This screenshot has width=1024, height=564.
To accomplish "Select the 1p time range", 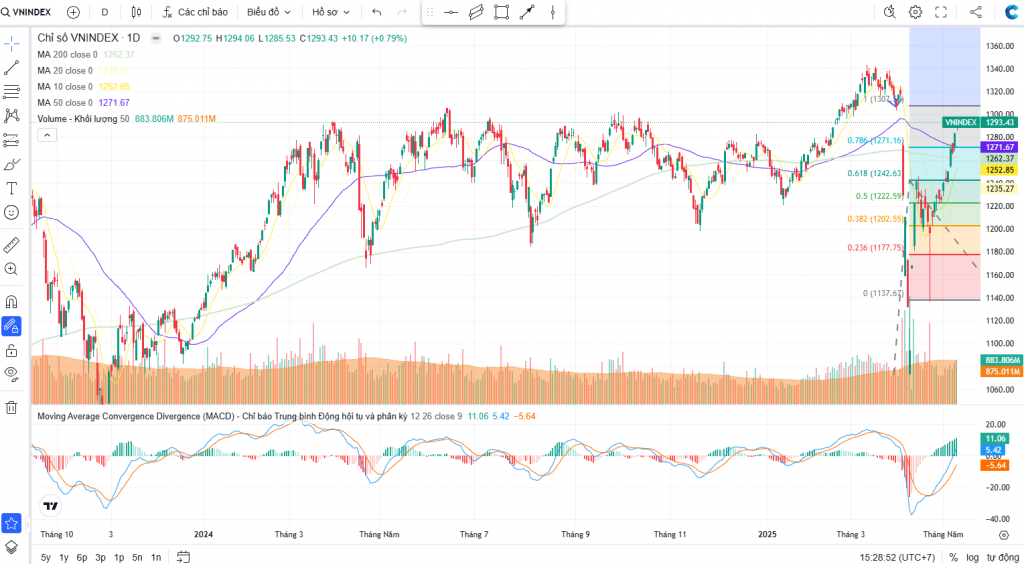I will click(x=119, y=557).
